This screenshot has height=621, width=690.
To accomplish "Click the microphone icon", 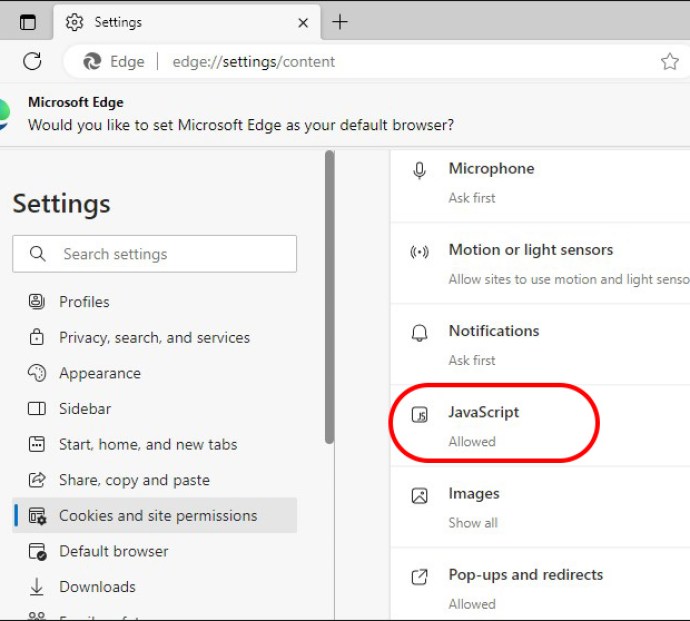I will 419,170.
